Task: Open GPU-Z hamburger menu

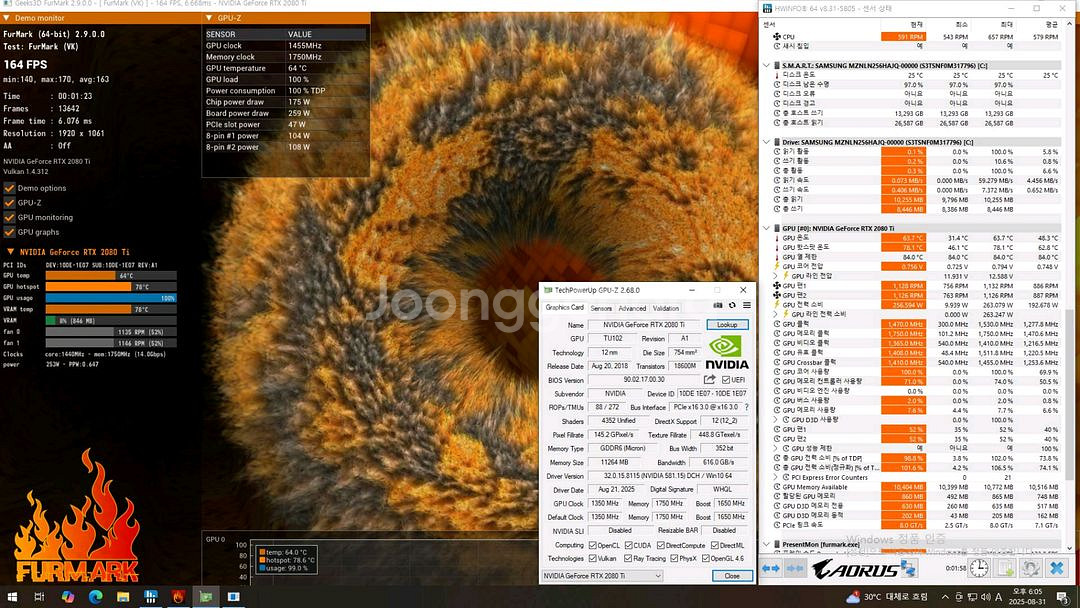Action: 747,306
